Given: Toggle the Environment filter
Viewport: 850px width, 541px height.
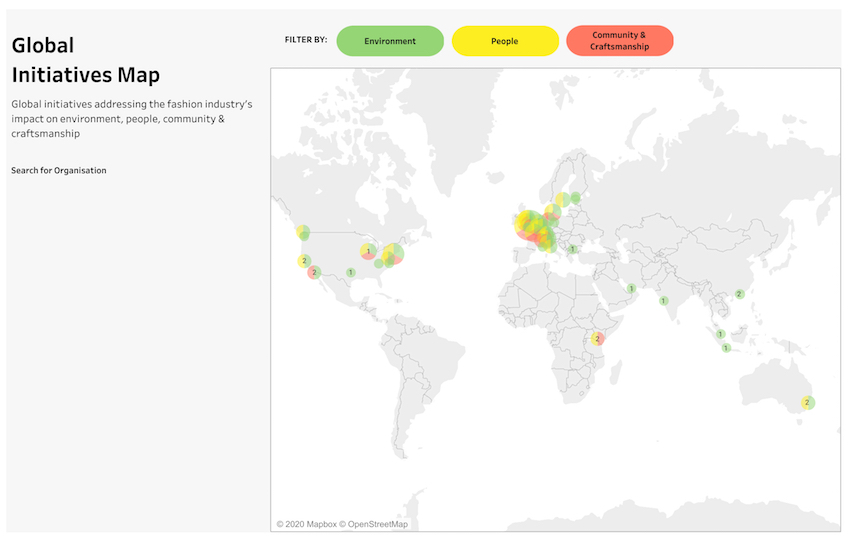Looking at the screenshot, I should point(390,41).
